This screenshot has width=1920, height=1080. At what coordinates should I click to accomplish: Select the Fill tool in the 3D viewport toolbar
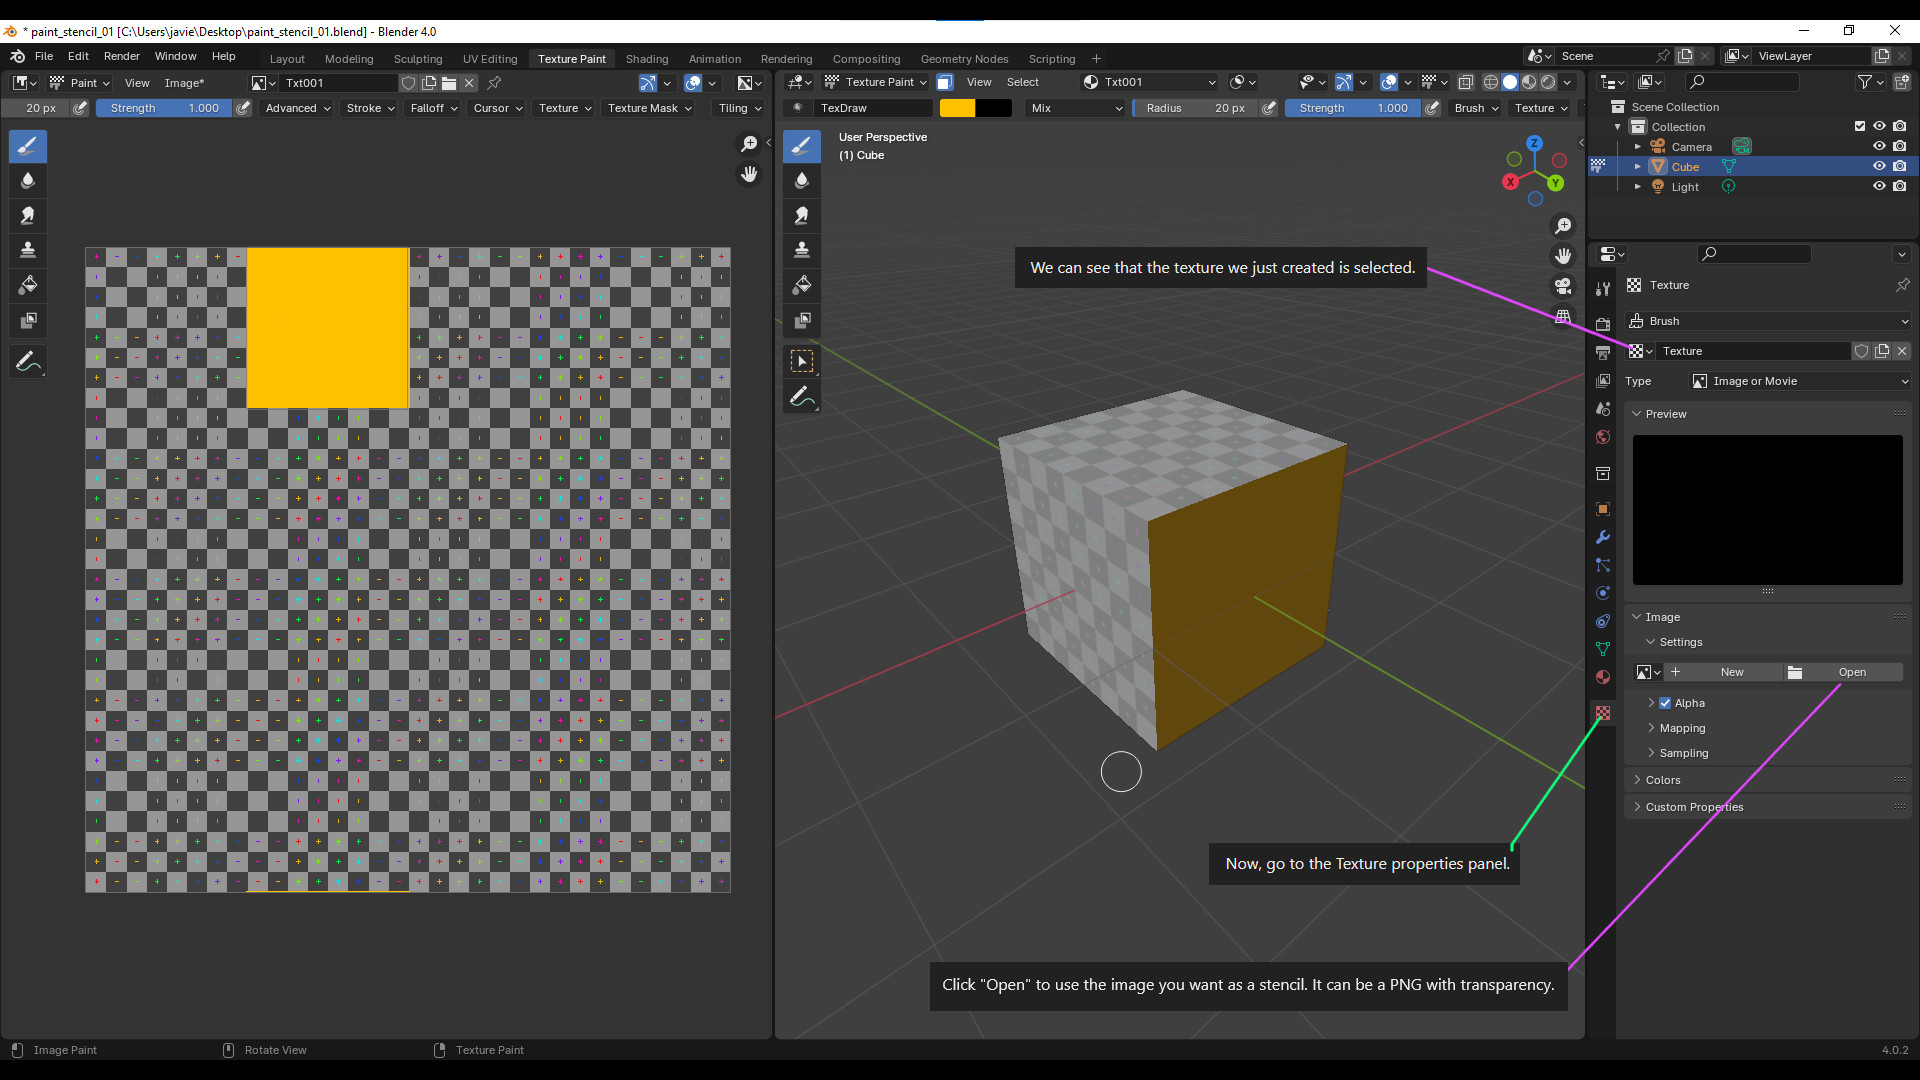(x=801, y=286)
